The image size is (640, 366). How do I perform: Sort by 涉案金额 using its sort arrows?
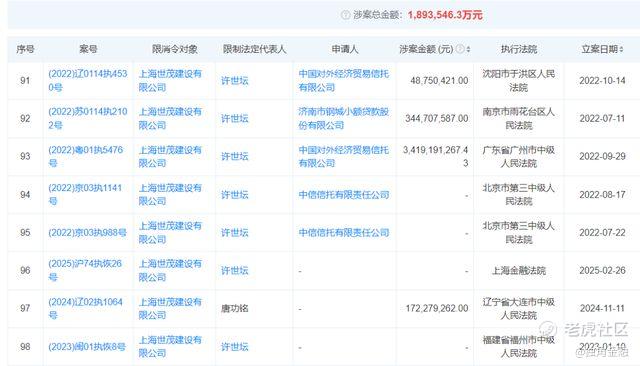pyautogui.click(x=468, y=49)
